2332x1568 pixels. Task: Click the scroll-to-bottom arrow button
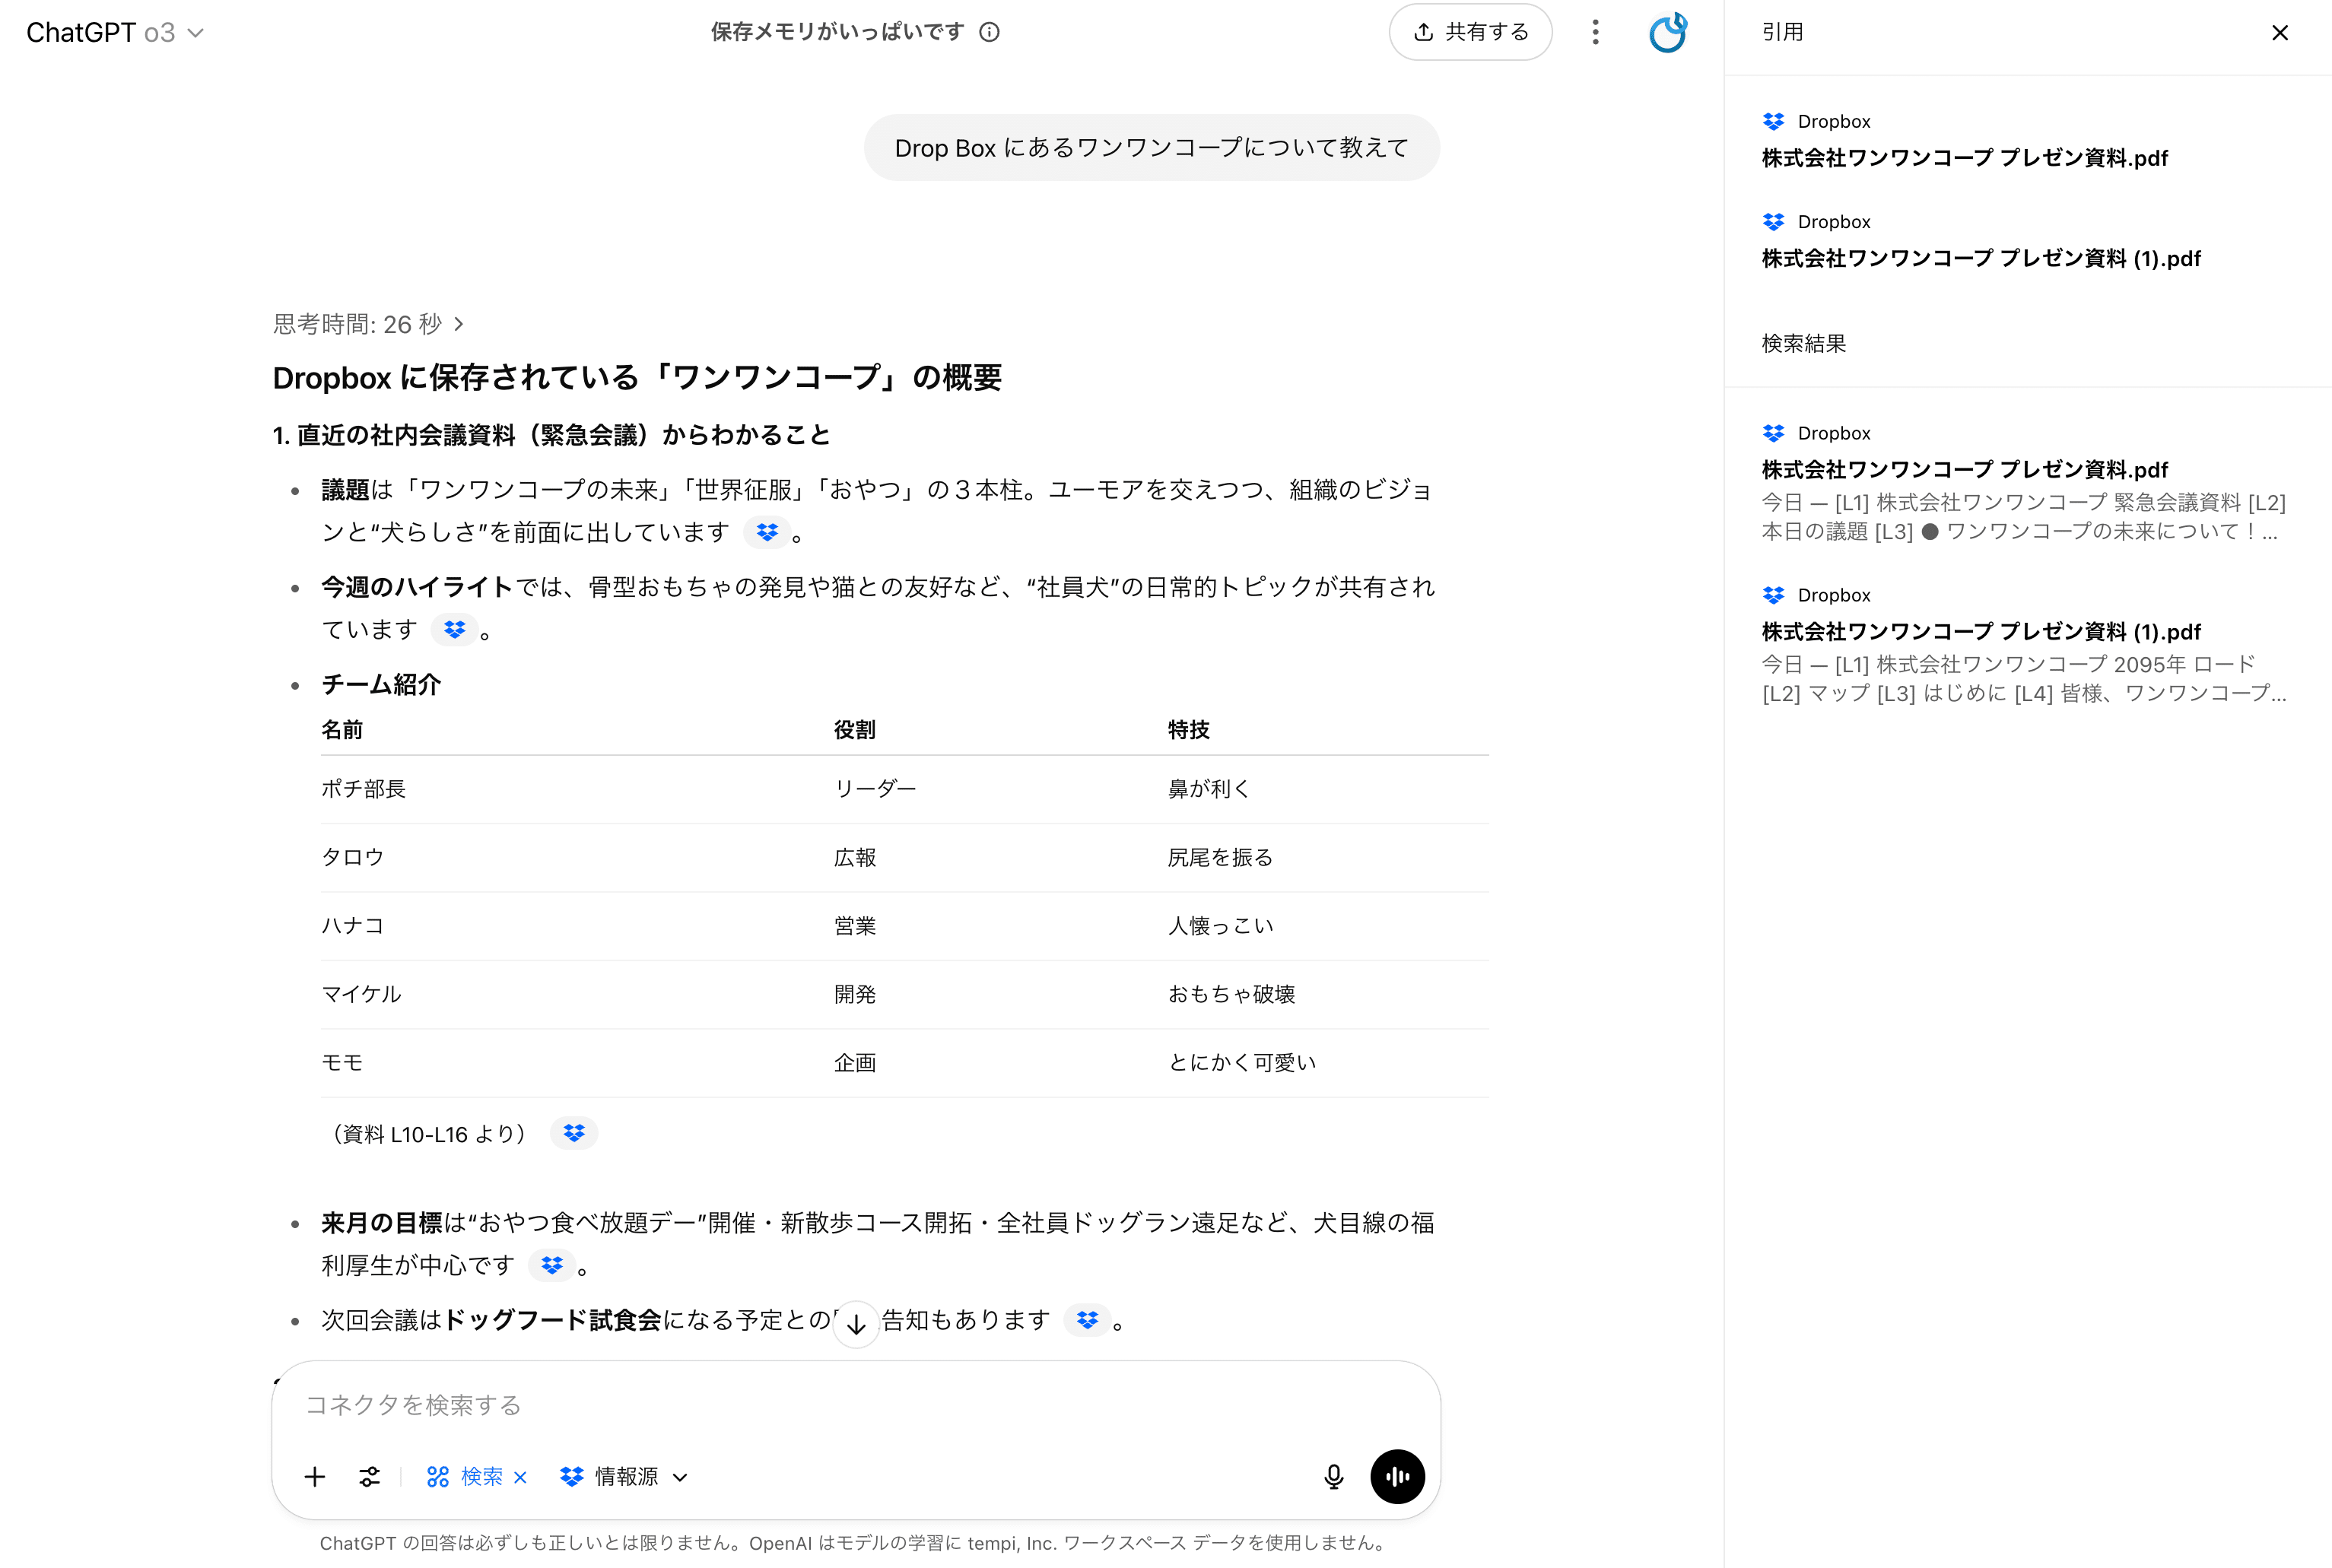click(856, 1325)
